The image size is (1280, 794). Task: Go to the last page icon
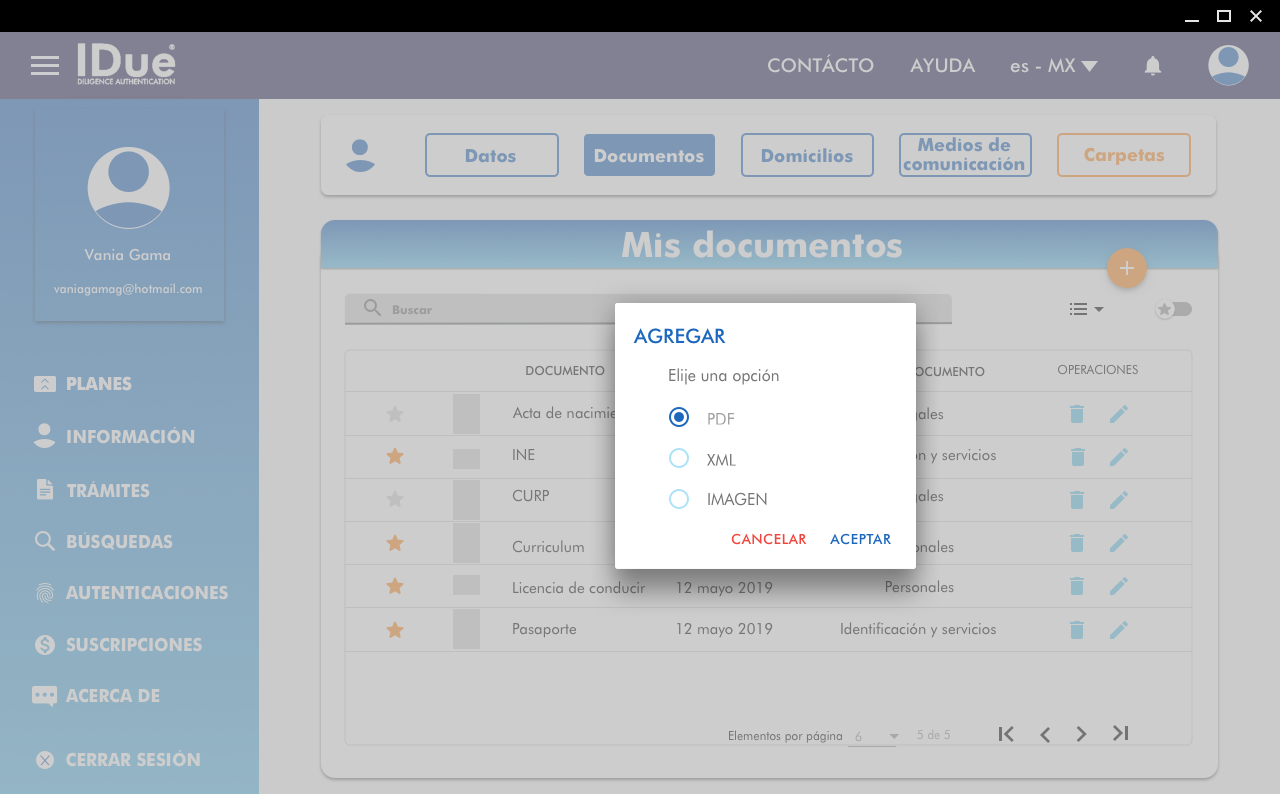tap(1120, 734)
